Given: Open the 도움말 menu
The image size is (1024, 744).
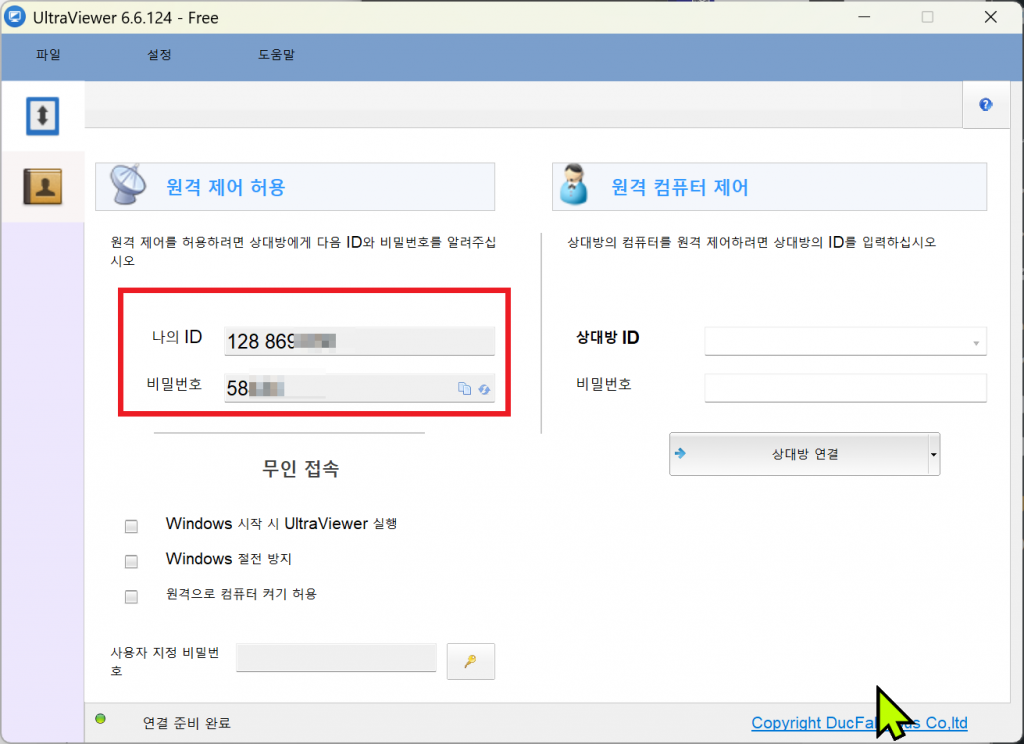Looking at the screenshot, I should [276, 55].
